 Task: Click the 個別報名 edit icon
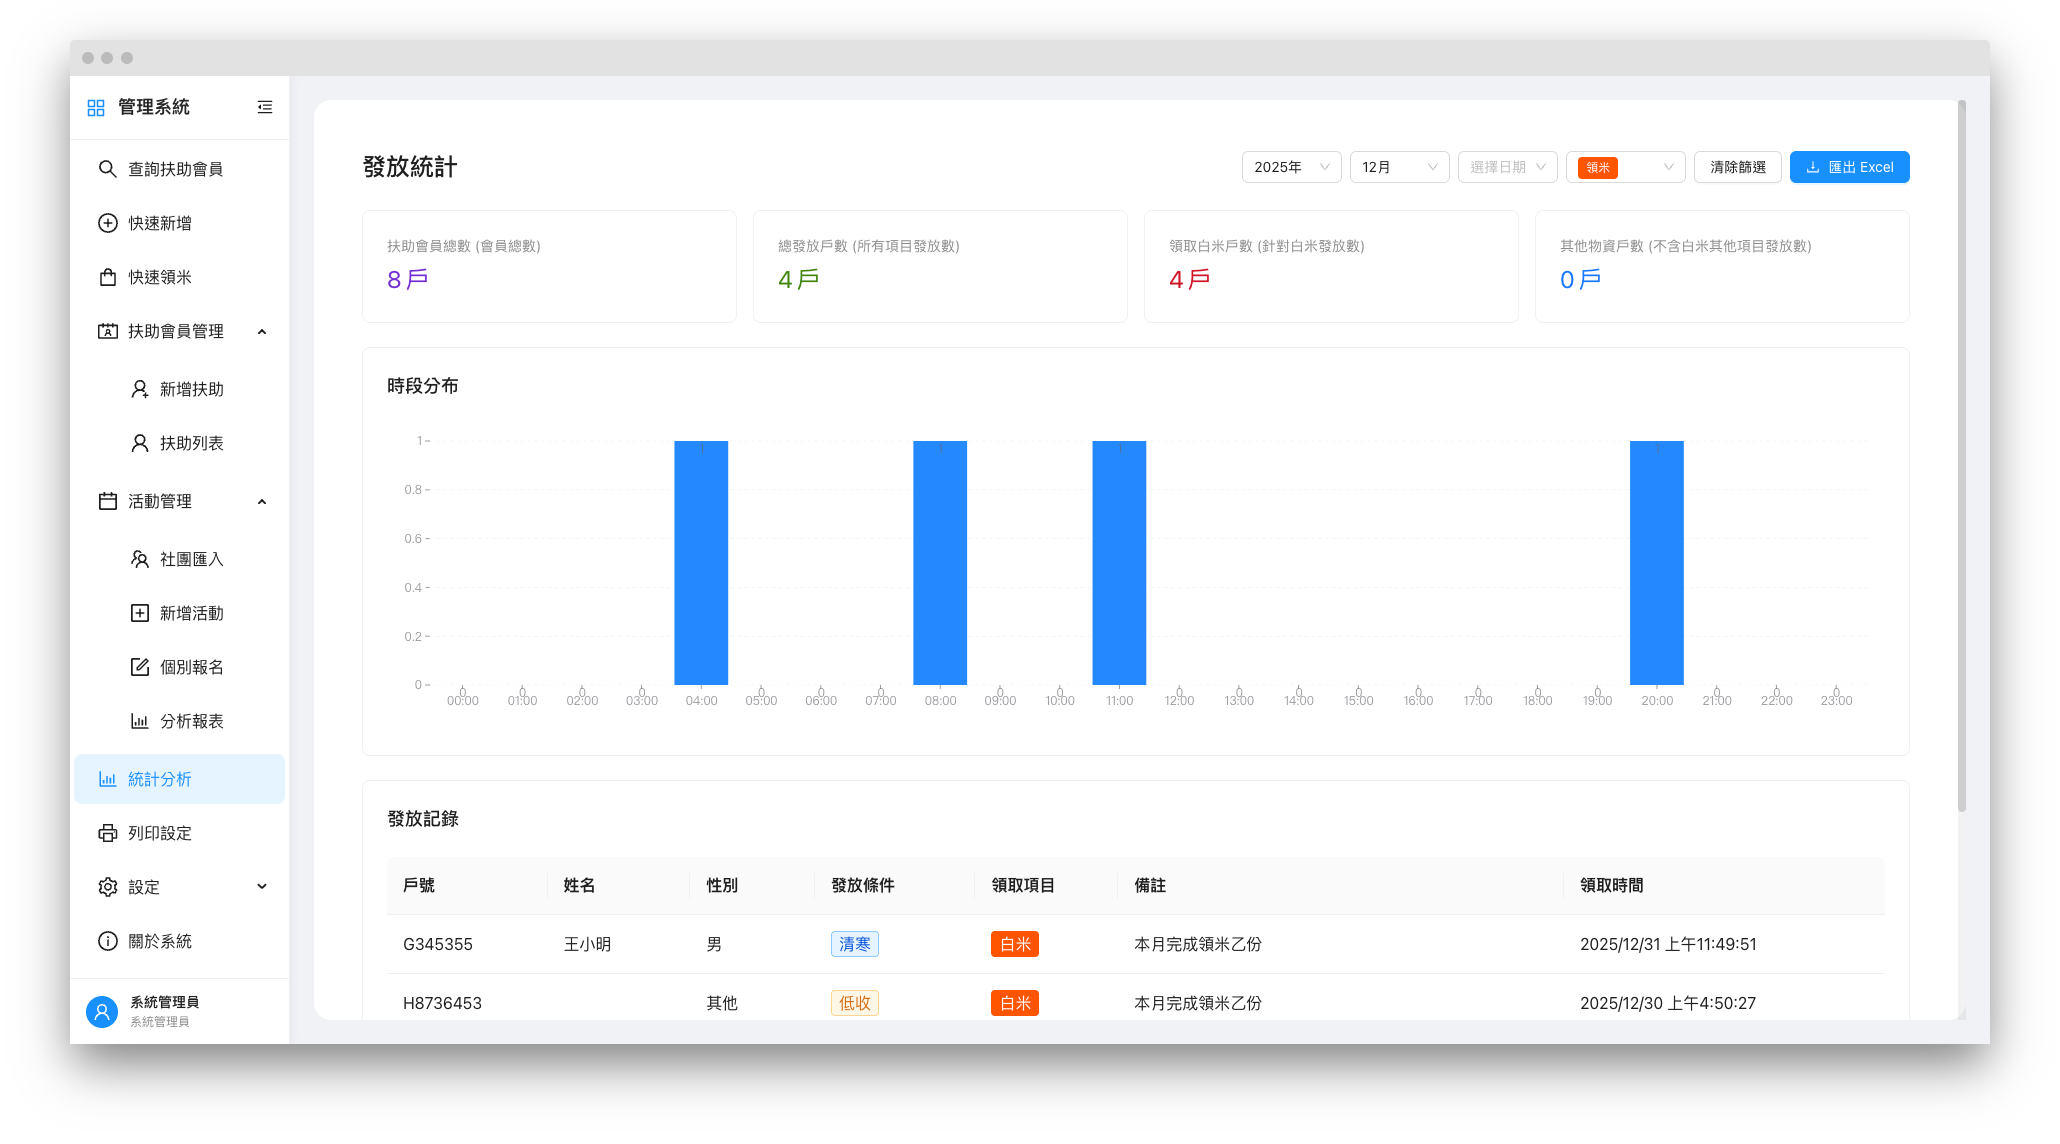pos(140,667)
